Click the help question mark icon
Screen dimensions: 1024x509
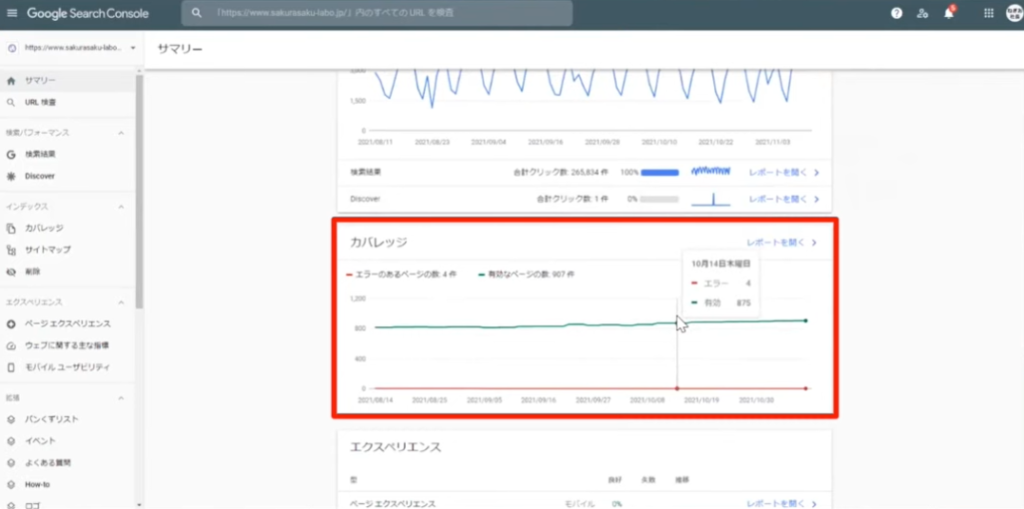tap(897, 13)
